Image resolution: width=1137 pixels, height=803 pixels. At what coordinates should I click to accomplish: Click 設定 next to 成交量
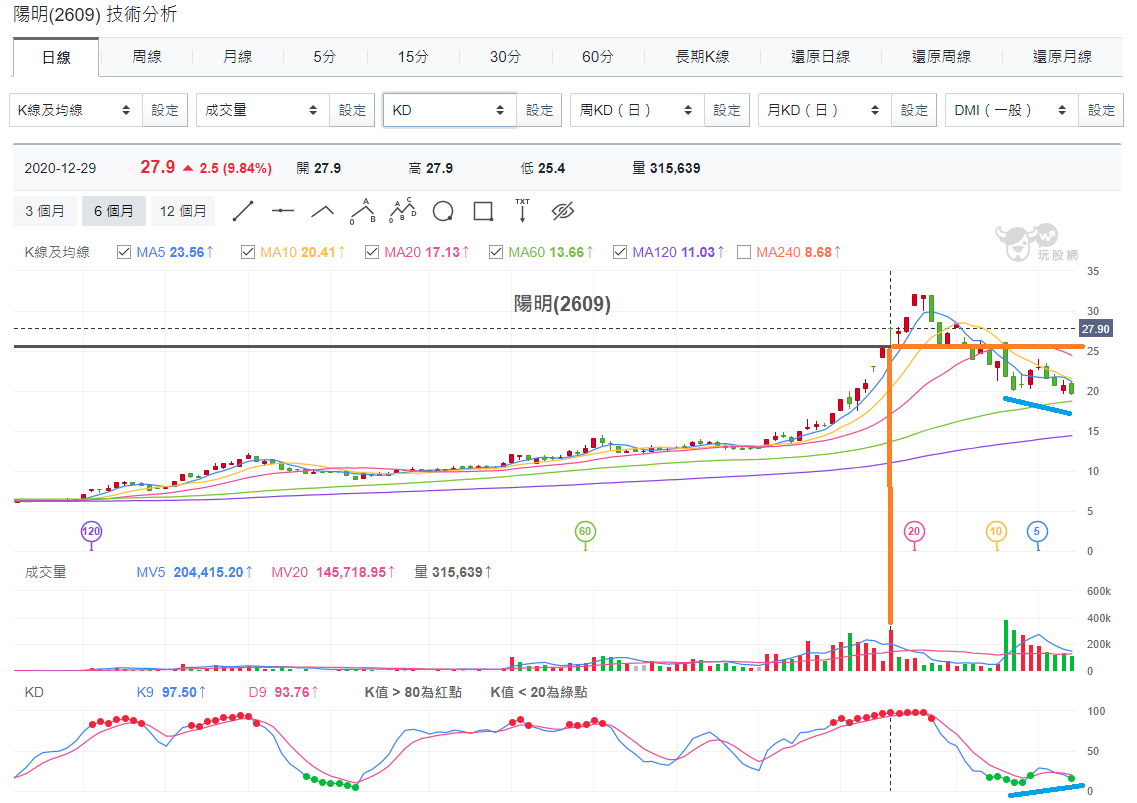tap(352, 110)
